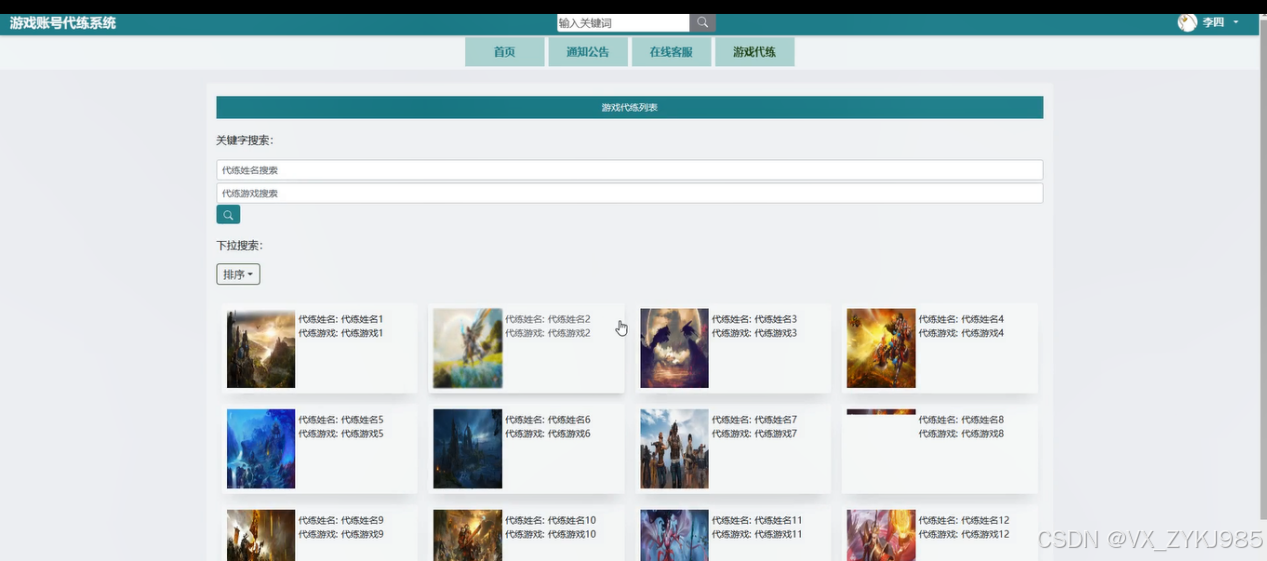Open the thumbnail for 代练姓名3
Screen dimensions: 1267x561
(674, 348)
